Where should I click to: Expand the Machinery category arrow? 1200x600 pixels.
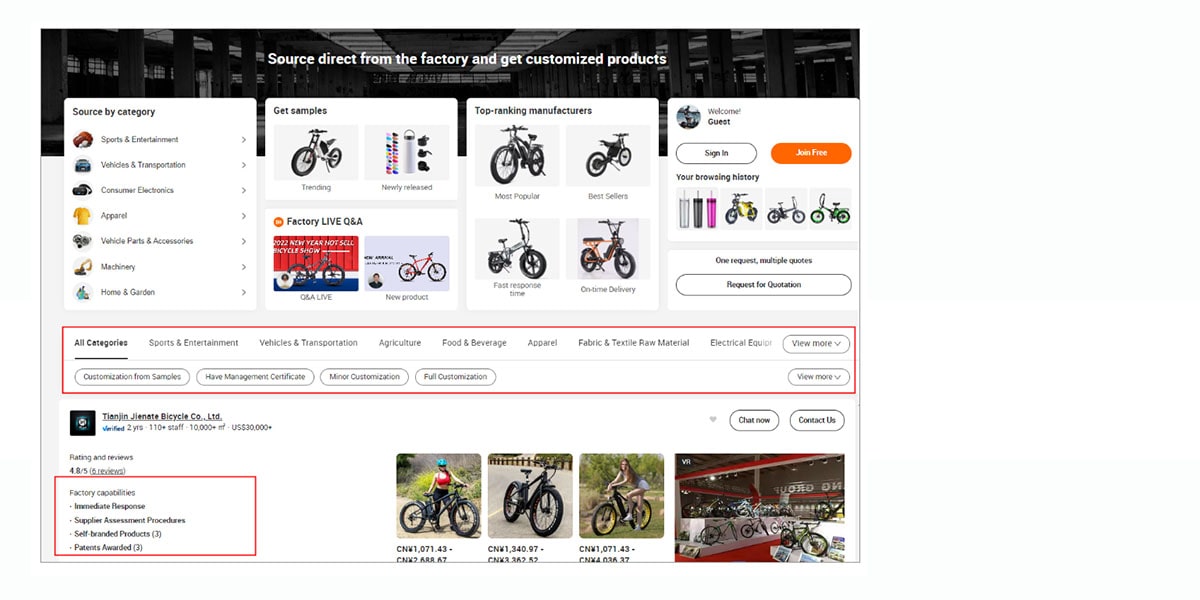(243, 267)
